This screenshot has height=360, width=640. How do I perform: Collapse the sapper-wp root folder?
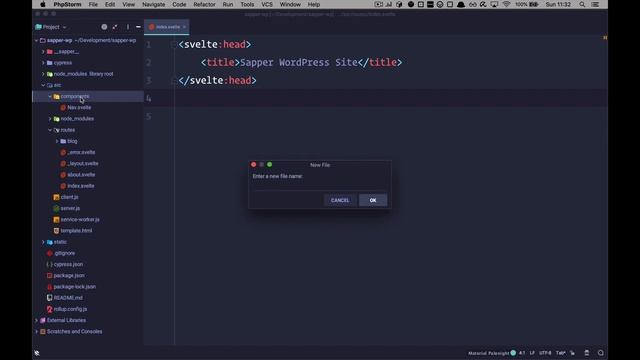pos(36,40)
